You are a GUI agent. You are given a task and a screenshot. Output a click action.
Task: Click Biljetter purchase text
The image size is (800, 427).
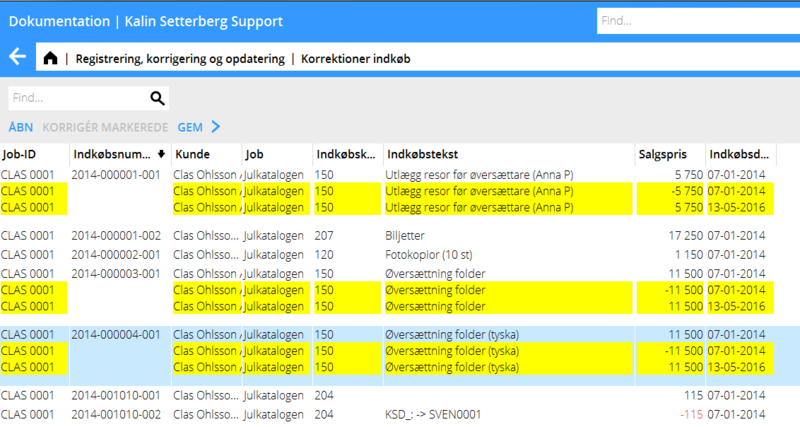tap(405, 236)
